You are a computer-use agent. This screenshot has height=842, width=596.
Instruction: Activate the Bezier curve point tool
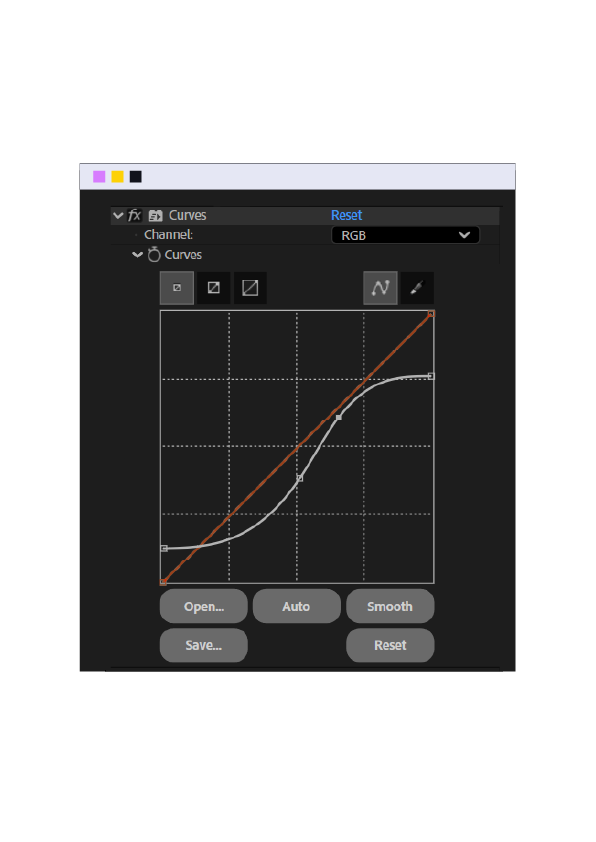pos(380,288)
